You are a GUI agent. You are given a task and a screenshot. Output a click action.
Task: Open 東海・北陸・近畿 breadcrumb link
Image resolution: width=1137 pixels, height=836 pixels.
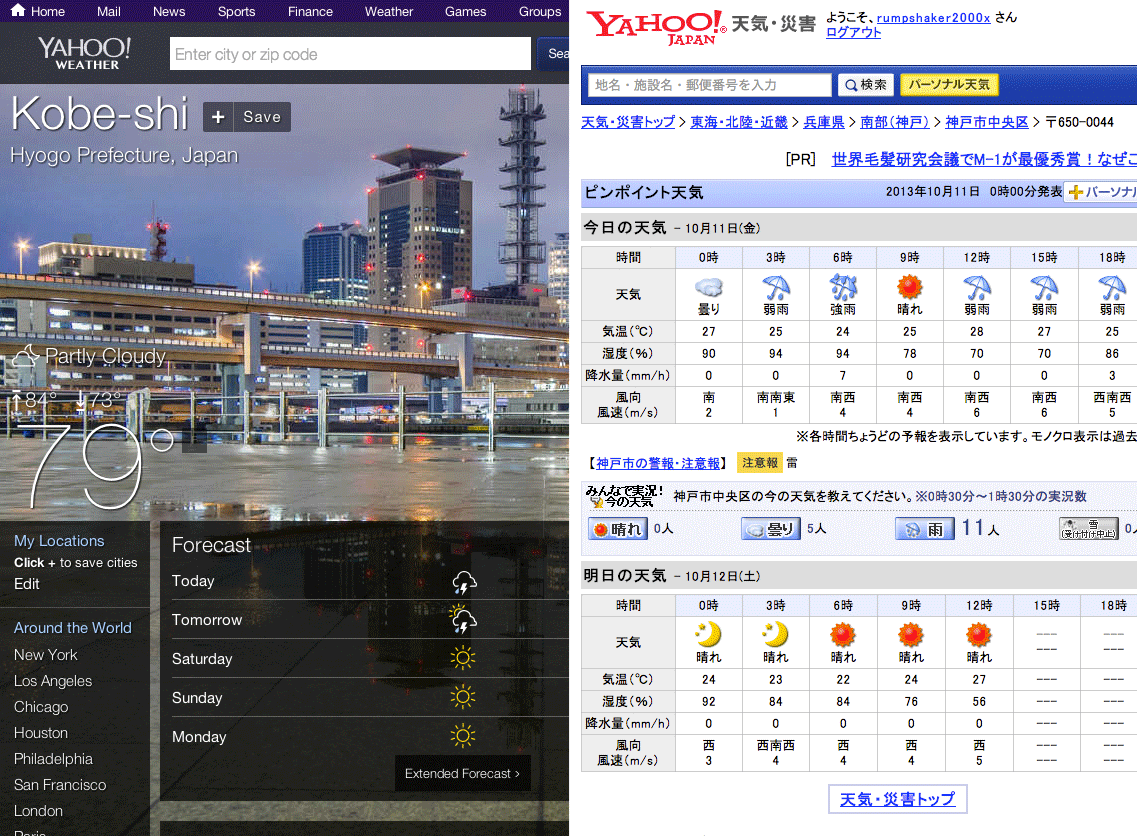pos(739,122)
